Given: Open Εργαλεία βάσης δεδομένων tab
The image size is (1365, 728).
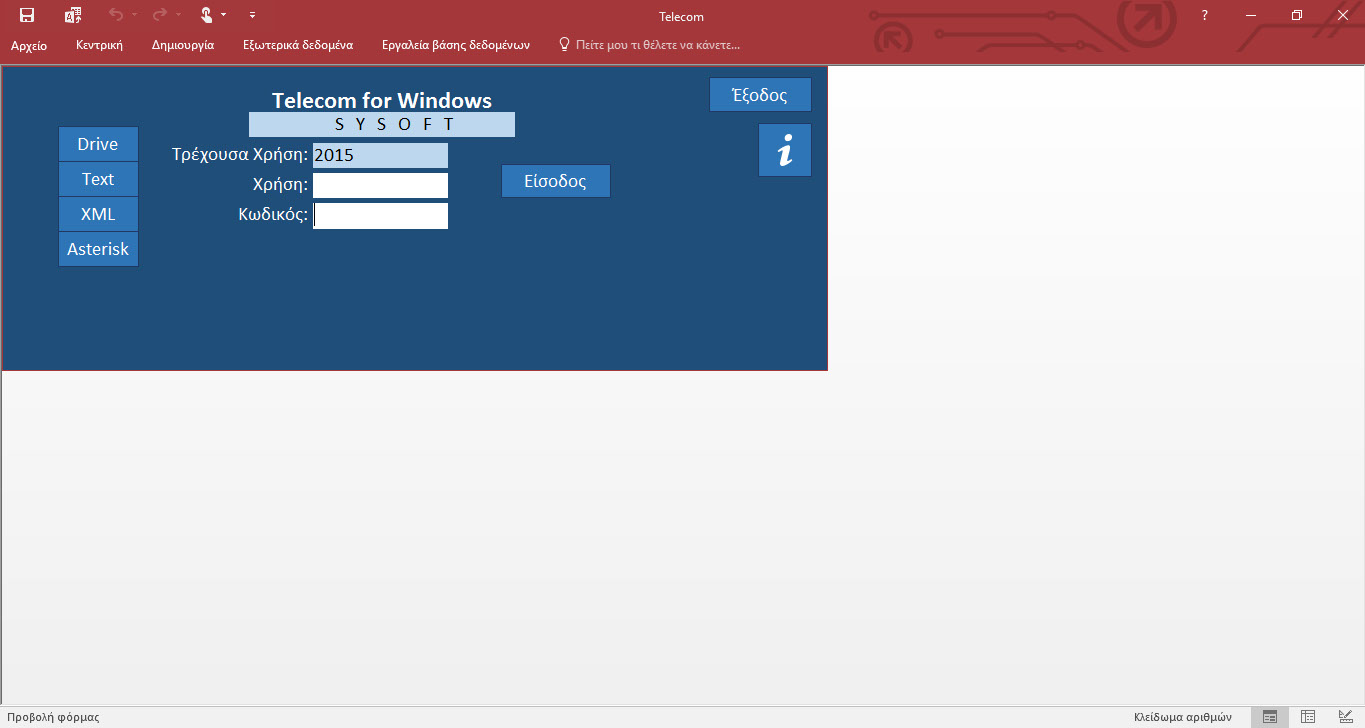Looking at the screenshot, I should (x=456, y=45).
